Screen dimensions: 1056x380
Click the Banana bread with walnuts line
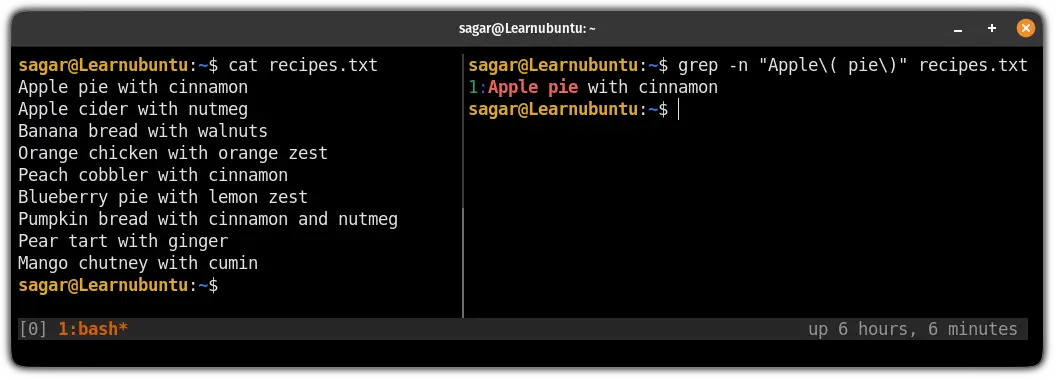pos(143,131)
